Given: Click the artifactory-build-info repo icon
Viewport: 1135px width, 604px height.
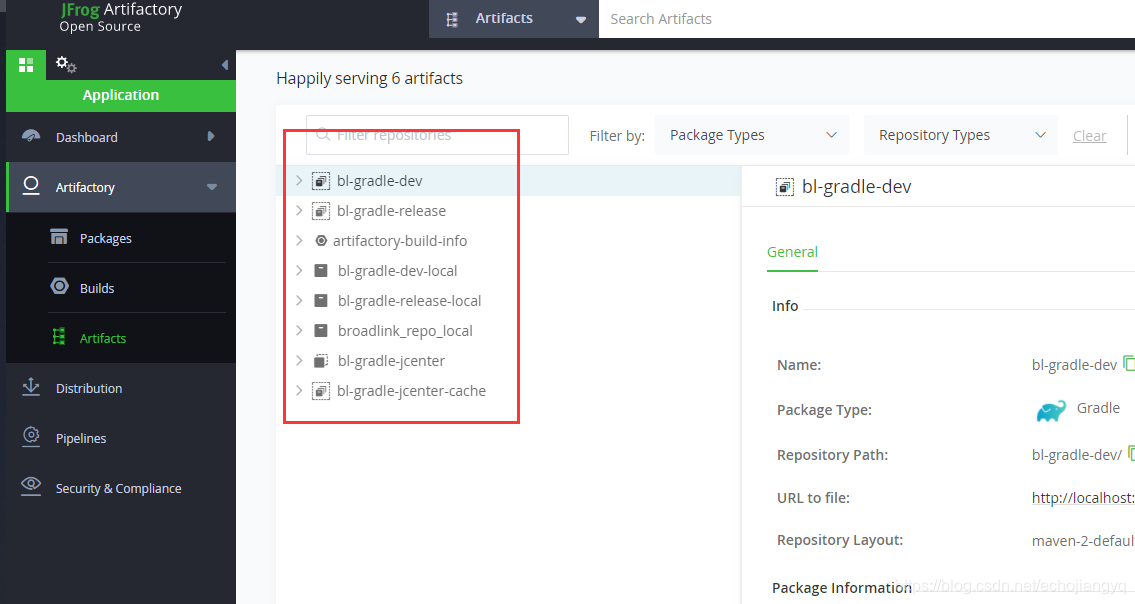Looking at the screenshot, I should coord(321,240).
